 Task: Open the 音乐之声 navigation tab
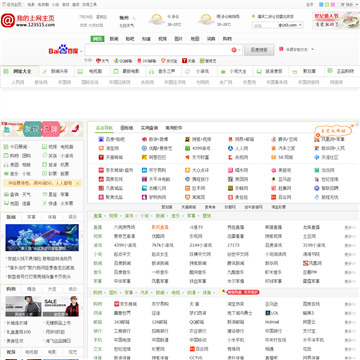[163, 71]
